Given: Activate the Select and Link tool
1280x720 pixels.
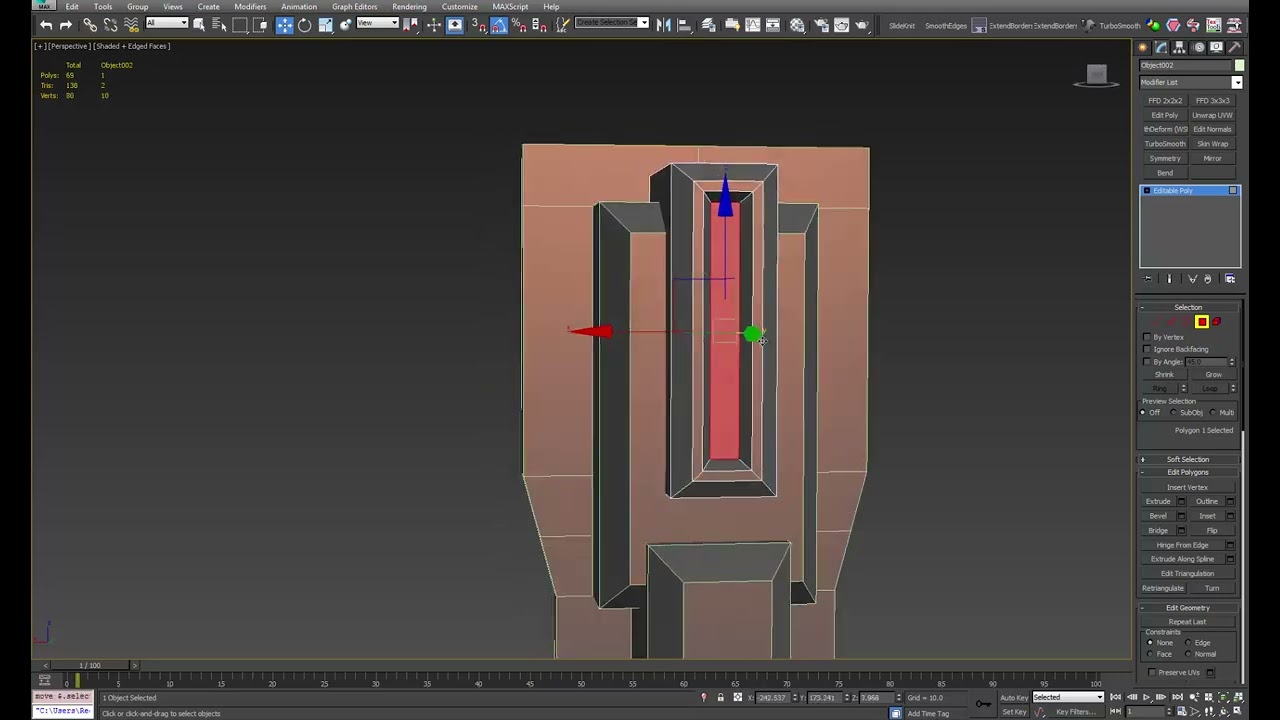Looking at the screenshot, I should click(90, 25).
